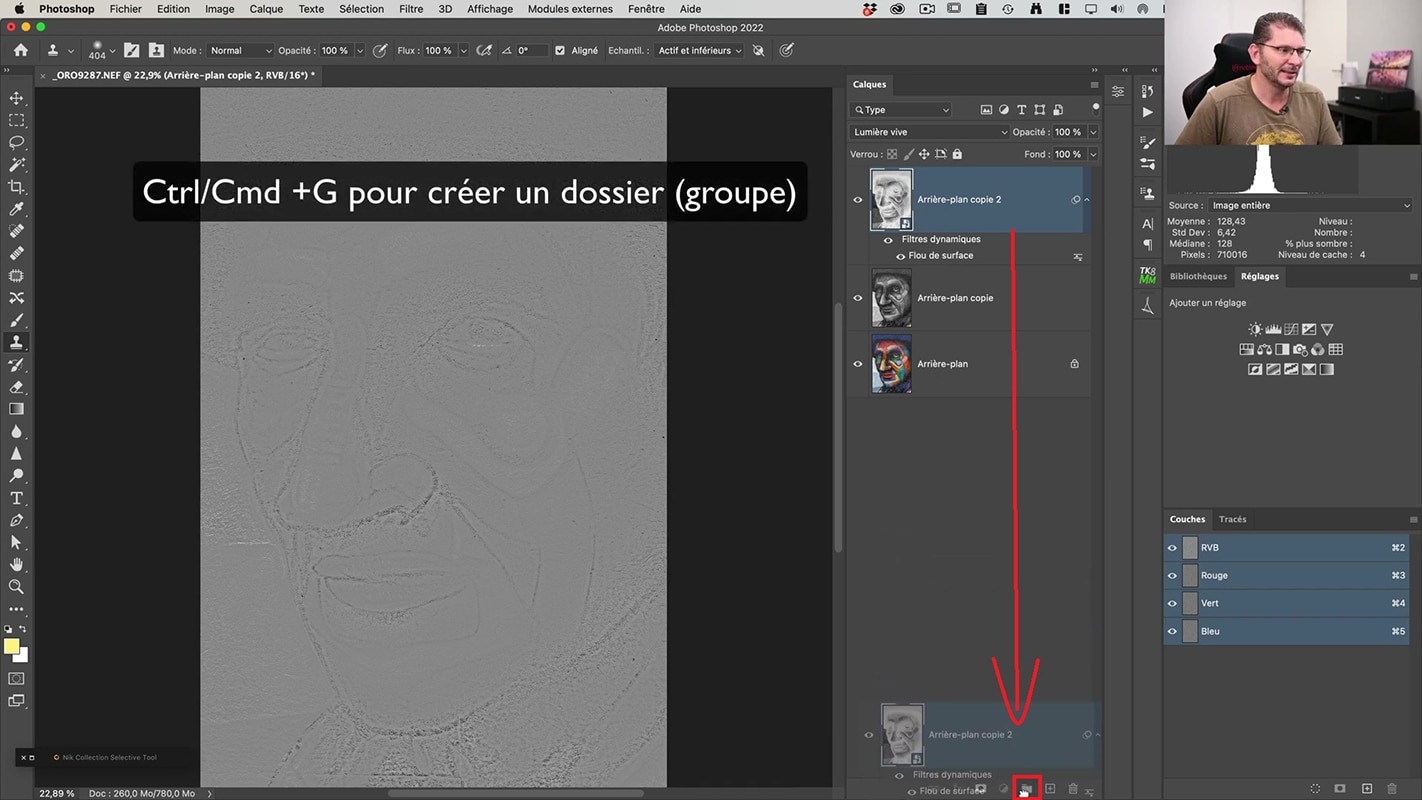Filter layers by pixel layer type
Viewport: 1422px width, 800px height.
986,110
